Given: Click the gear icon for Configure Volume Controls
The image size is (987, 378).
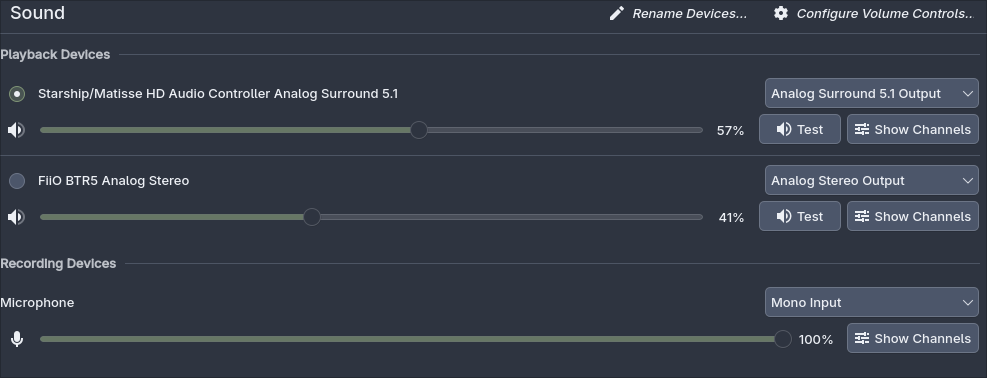Looking at the screenshot, I should click(781, 13).
